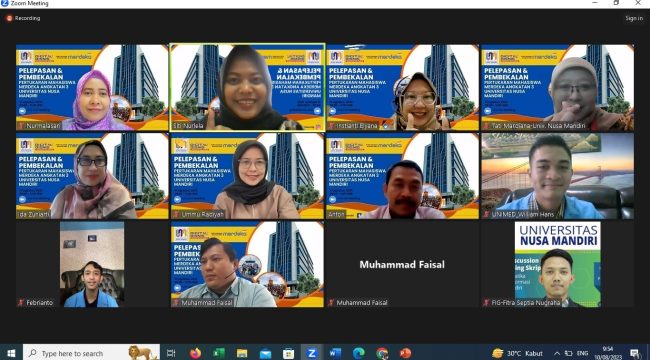This screenshot has width=650, height=360.
Task: Open Microsoft Store from the taskbar
Action: tap(289, 353)
